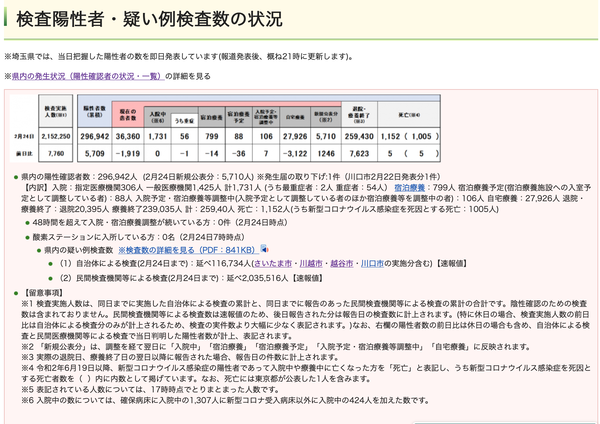Select the 296,942 cumulative positives cell

95,136
